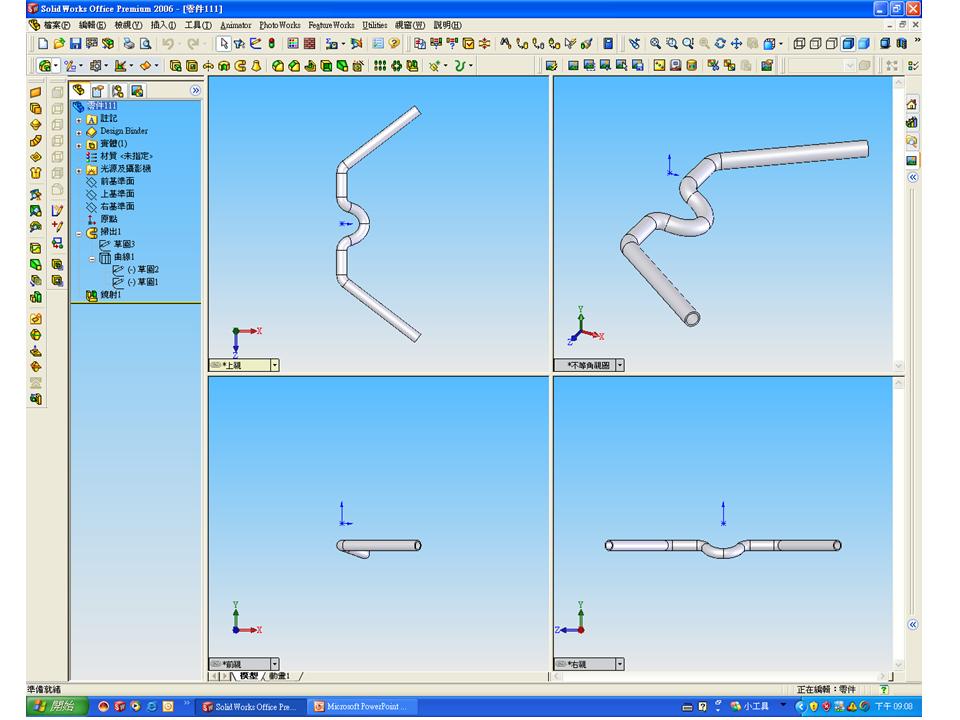Click the Shell feature icon
Viewport: 960px width, 720px height.
click(326, 66)
